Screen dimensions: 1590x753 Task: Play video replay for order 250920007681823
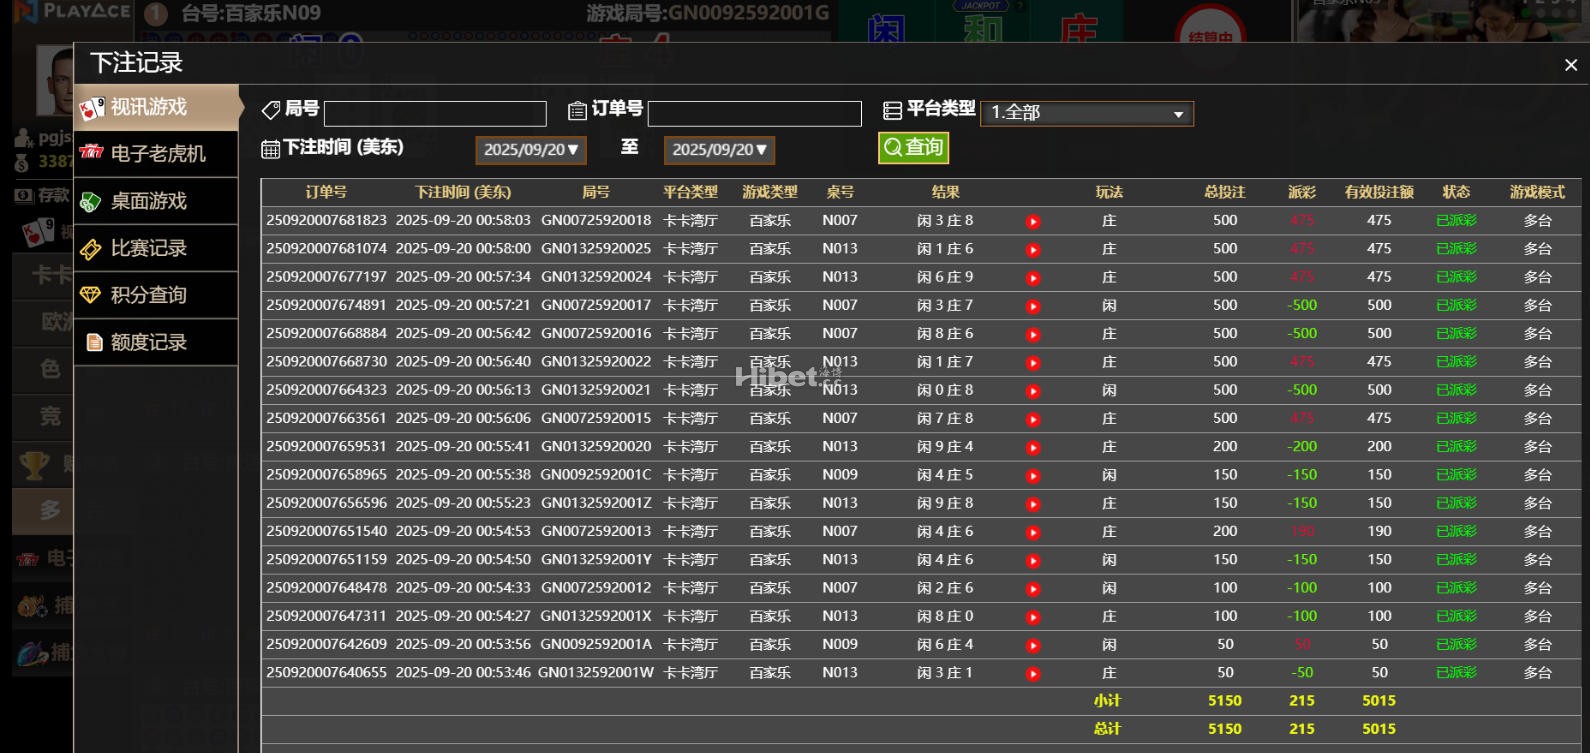[1033, 222]
